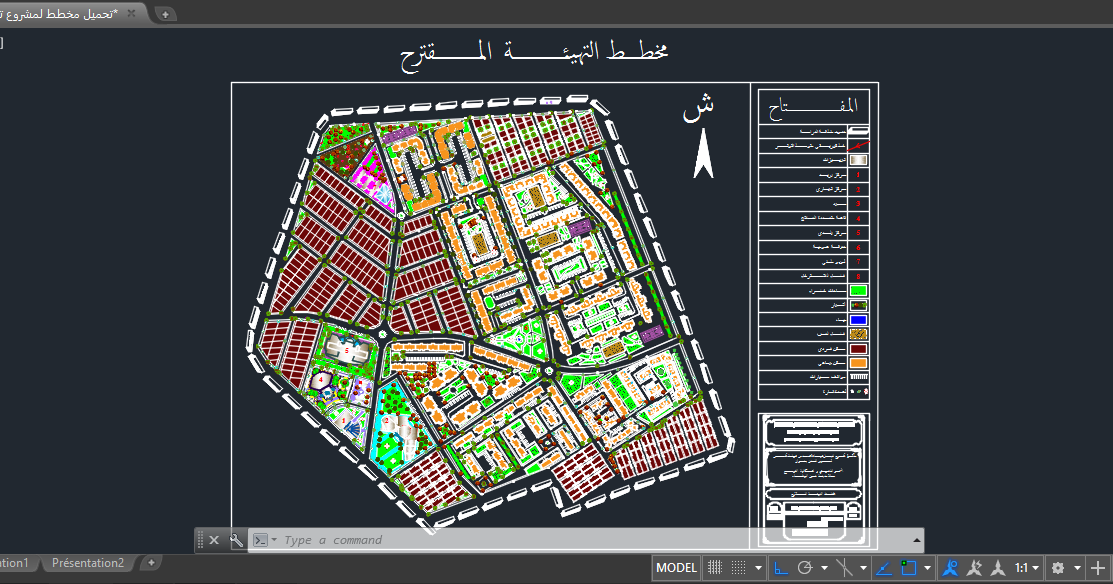
Task: Enable the Polar Tracking icon
Action: tap(807, 568)
